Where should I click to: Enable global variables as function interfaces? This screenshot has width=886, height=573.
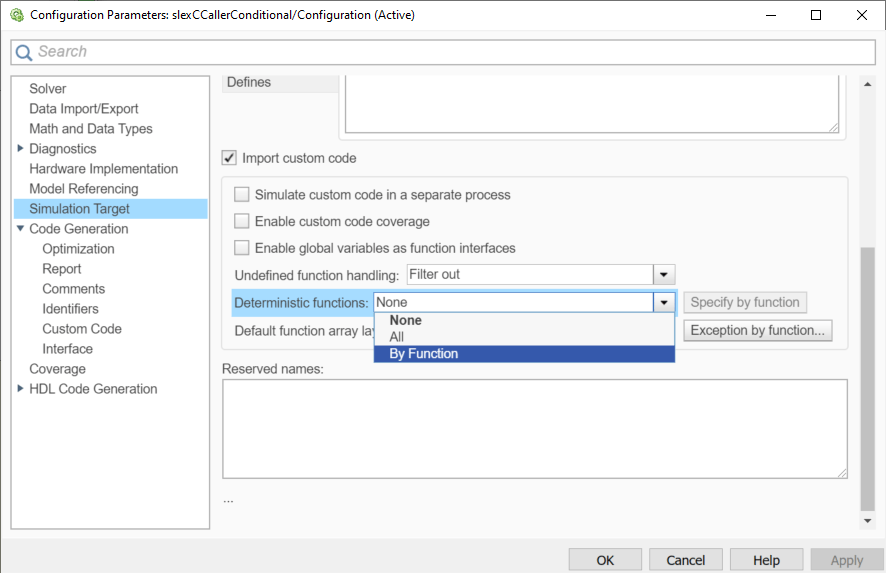(242, 248)
